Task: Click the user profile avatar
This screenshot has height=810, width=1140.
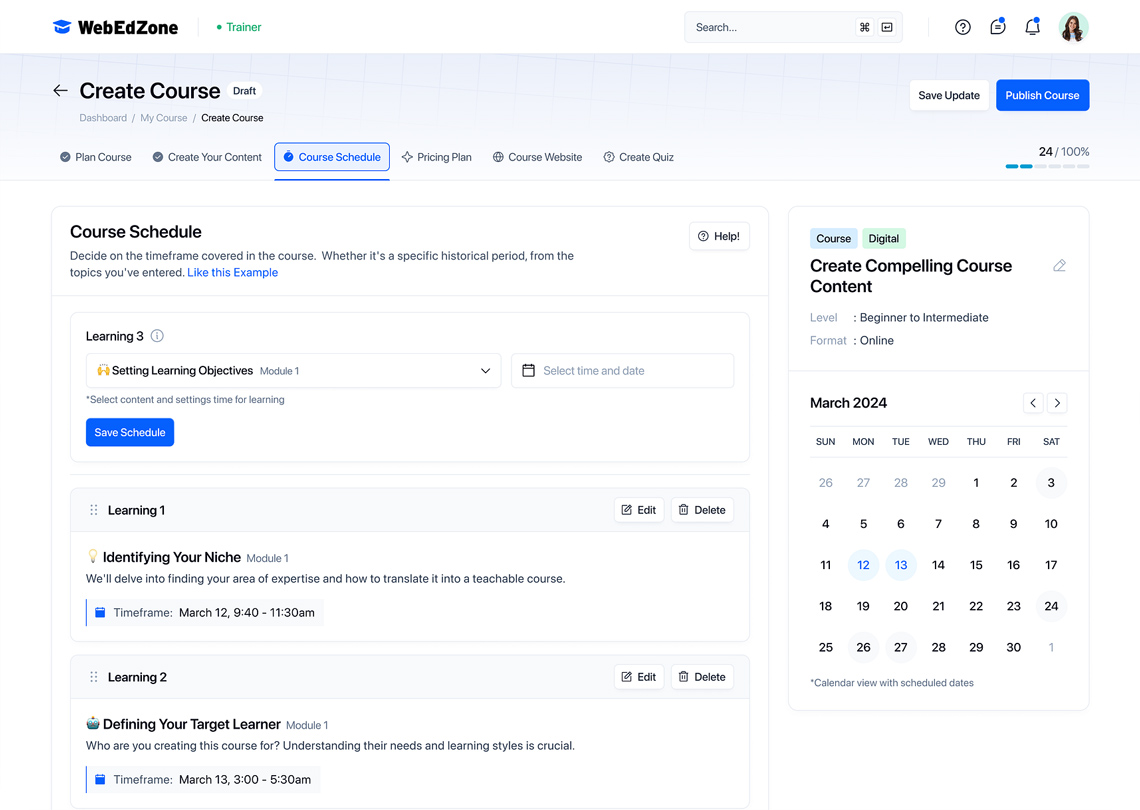Action: point(1073,27)
